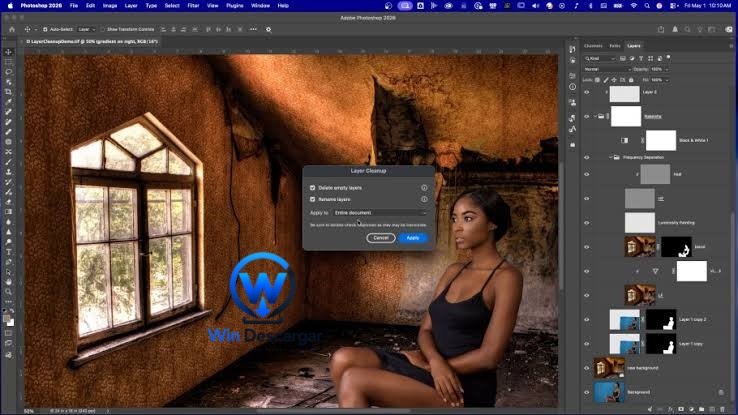The height and width of the screenshot is (415, 738).
Task: Open the Plugins menu
Action: point(234,6)
